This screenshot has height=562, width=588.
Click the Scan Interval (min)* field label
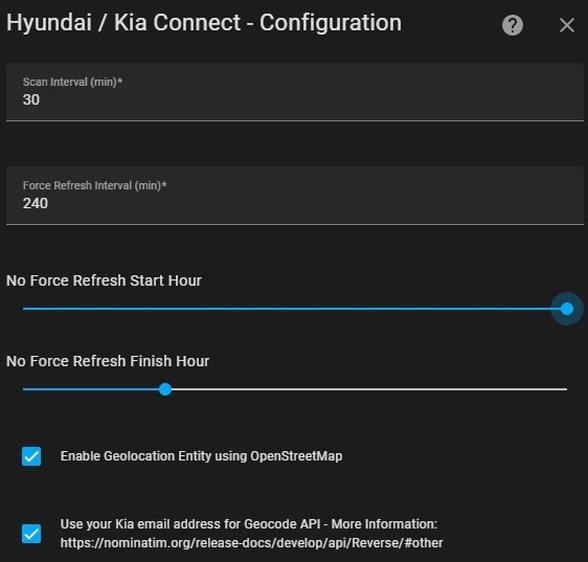click(72, 82)
